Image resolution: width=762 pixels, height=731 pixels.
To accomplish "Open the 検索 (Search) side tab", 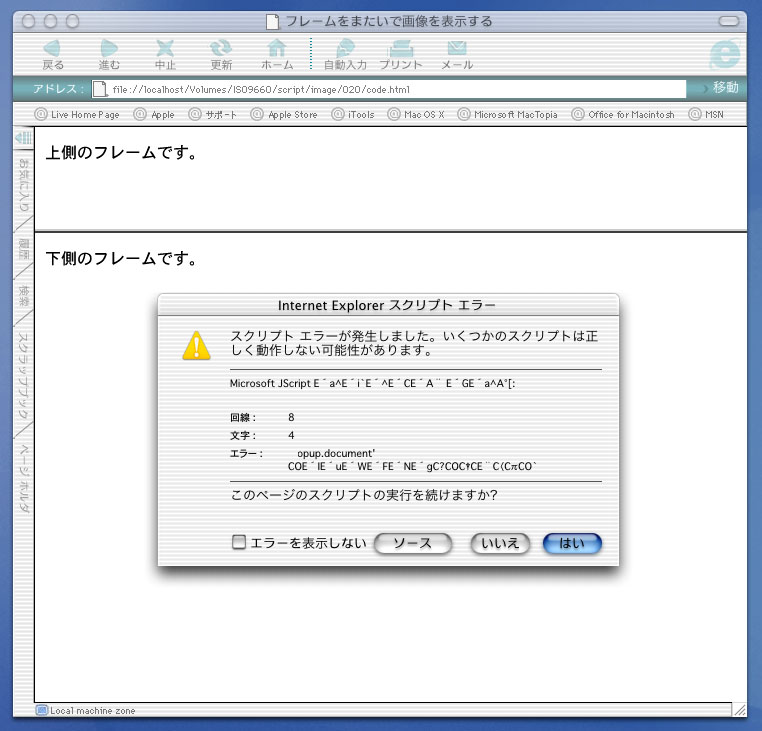I will click(23, 295).
